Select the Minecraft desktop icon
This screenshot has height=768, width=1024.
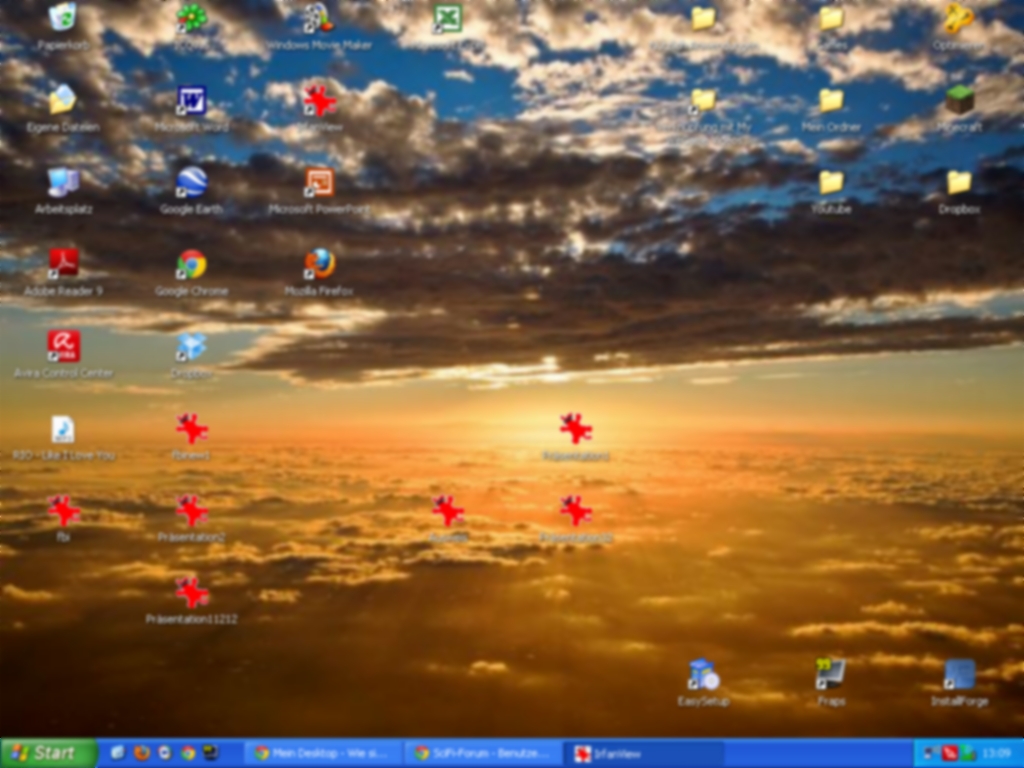pos(959,101)
